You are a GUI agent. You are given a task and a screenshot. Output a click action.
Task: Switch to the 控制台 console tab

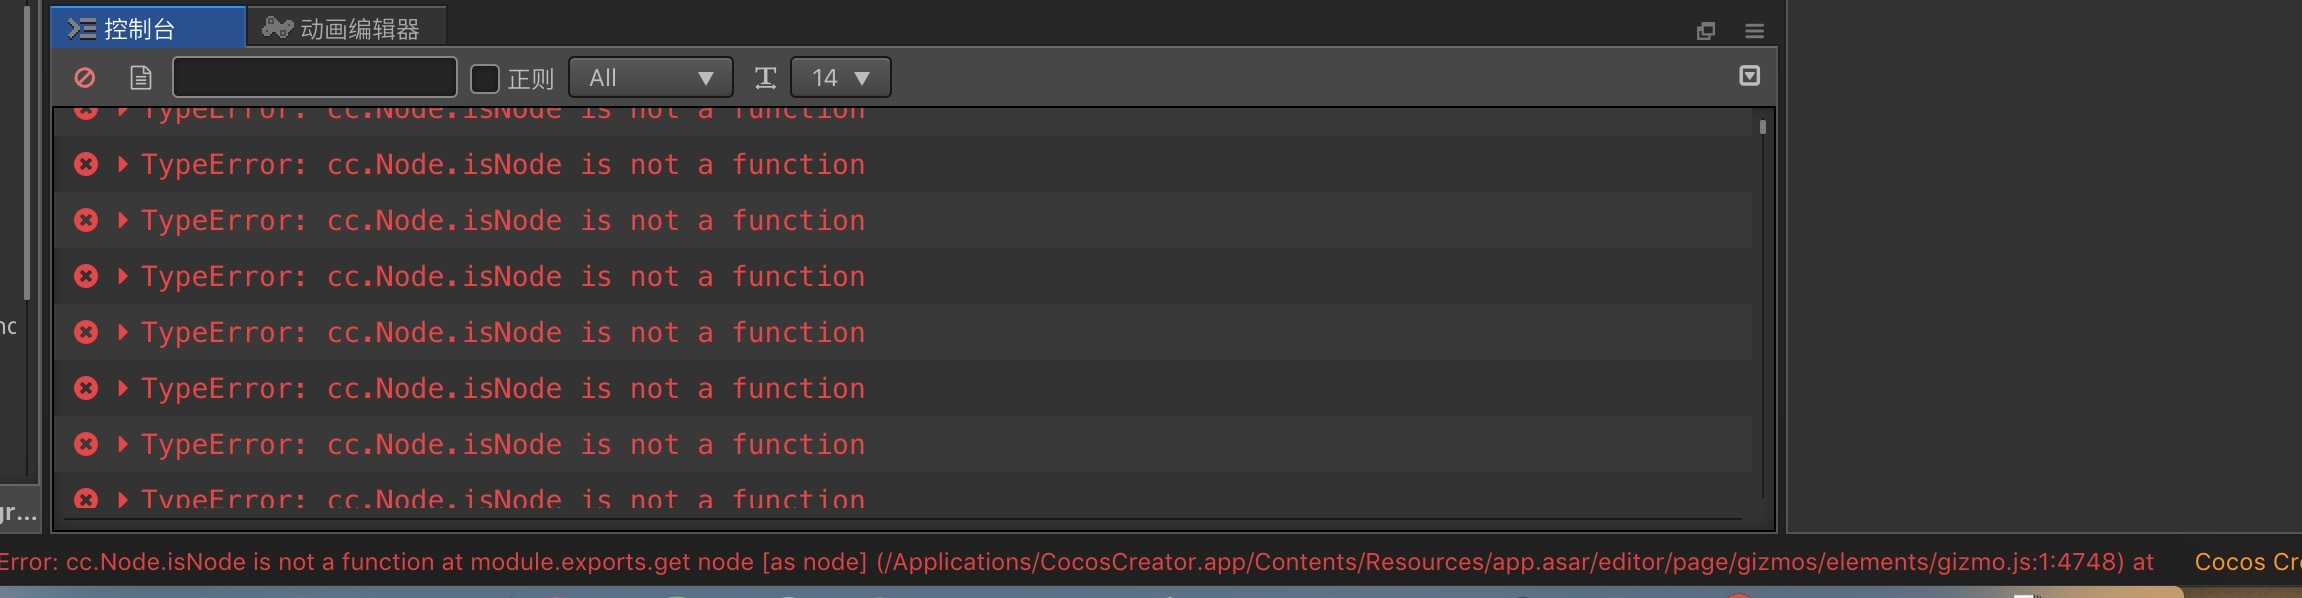click(147, 28)
